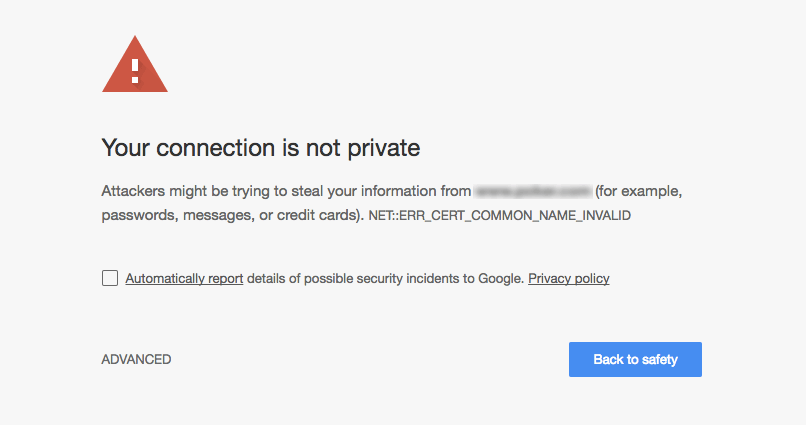Image resolution: width=806 pixels, height=425 pixels.
Task: Open the Privacy policy link
Action: (569, 279)
